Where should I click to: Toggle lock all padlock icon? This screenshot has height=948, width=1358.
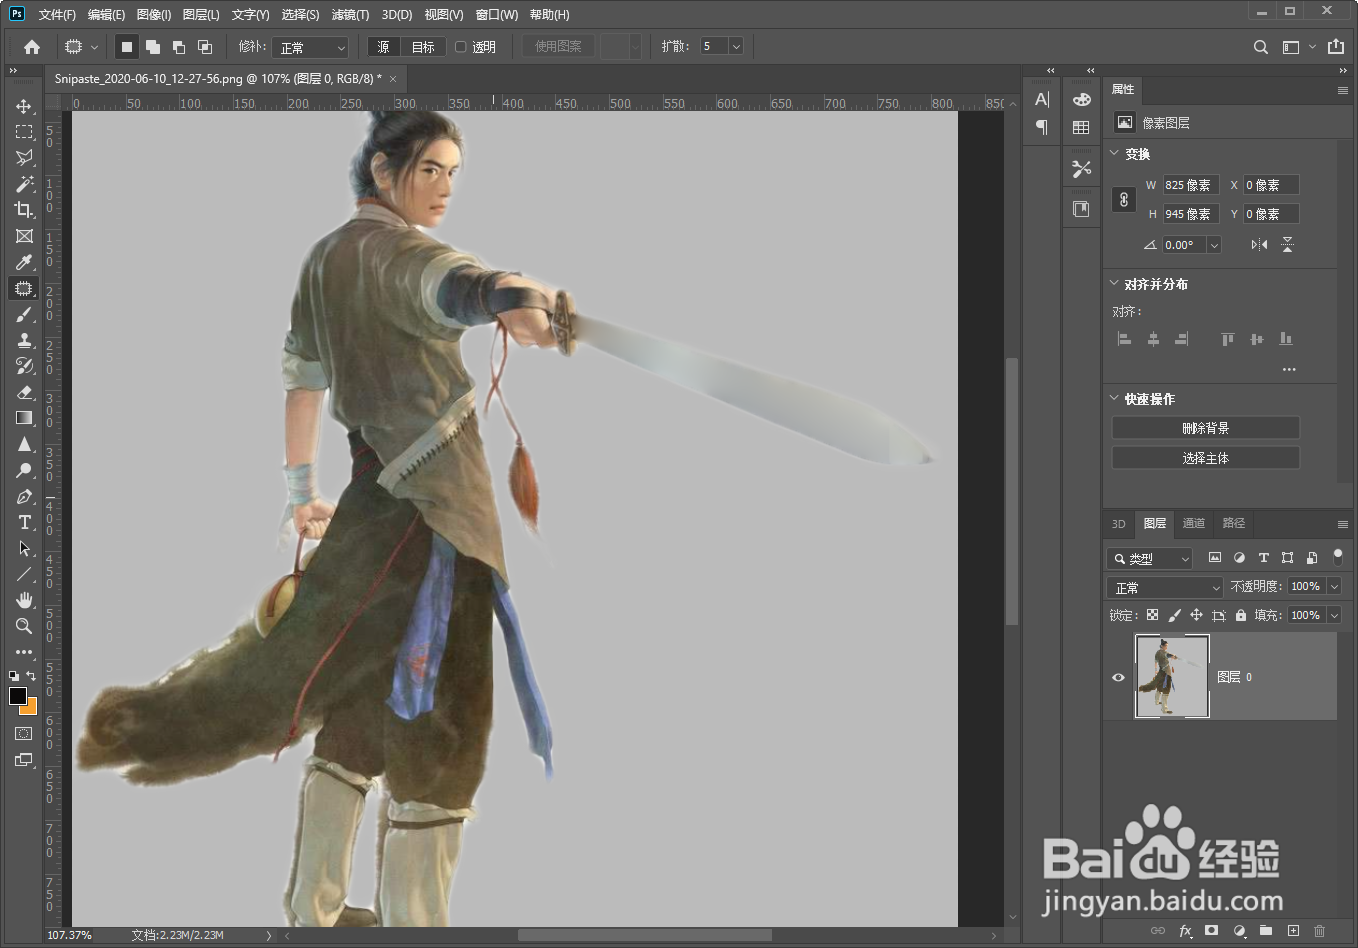click(1241, 615)
